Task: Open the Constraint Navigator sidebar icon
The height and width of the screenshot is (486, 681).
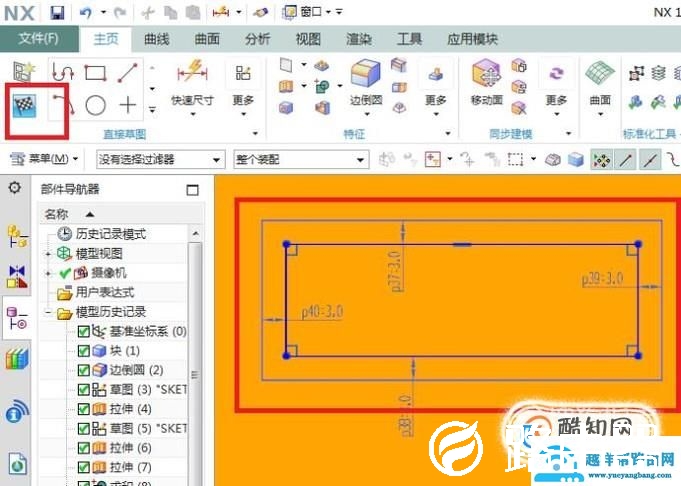Action: [17, 277]
